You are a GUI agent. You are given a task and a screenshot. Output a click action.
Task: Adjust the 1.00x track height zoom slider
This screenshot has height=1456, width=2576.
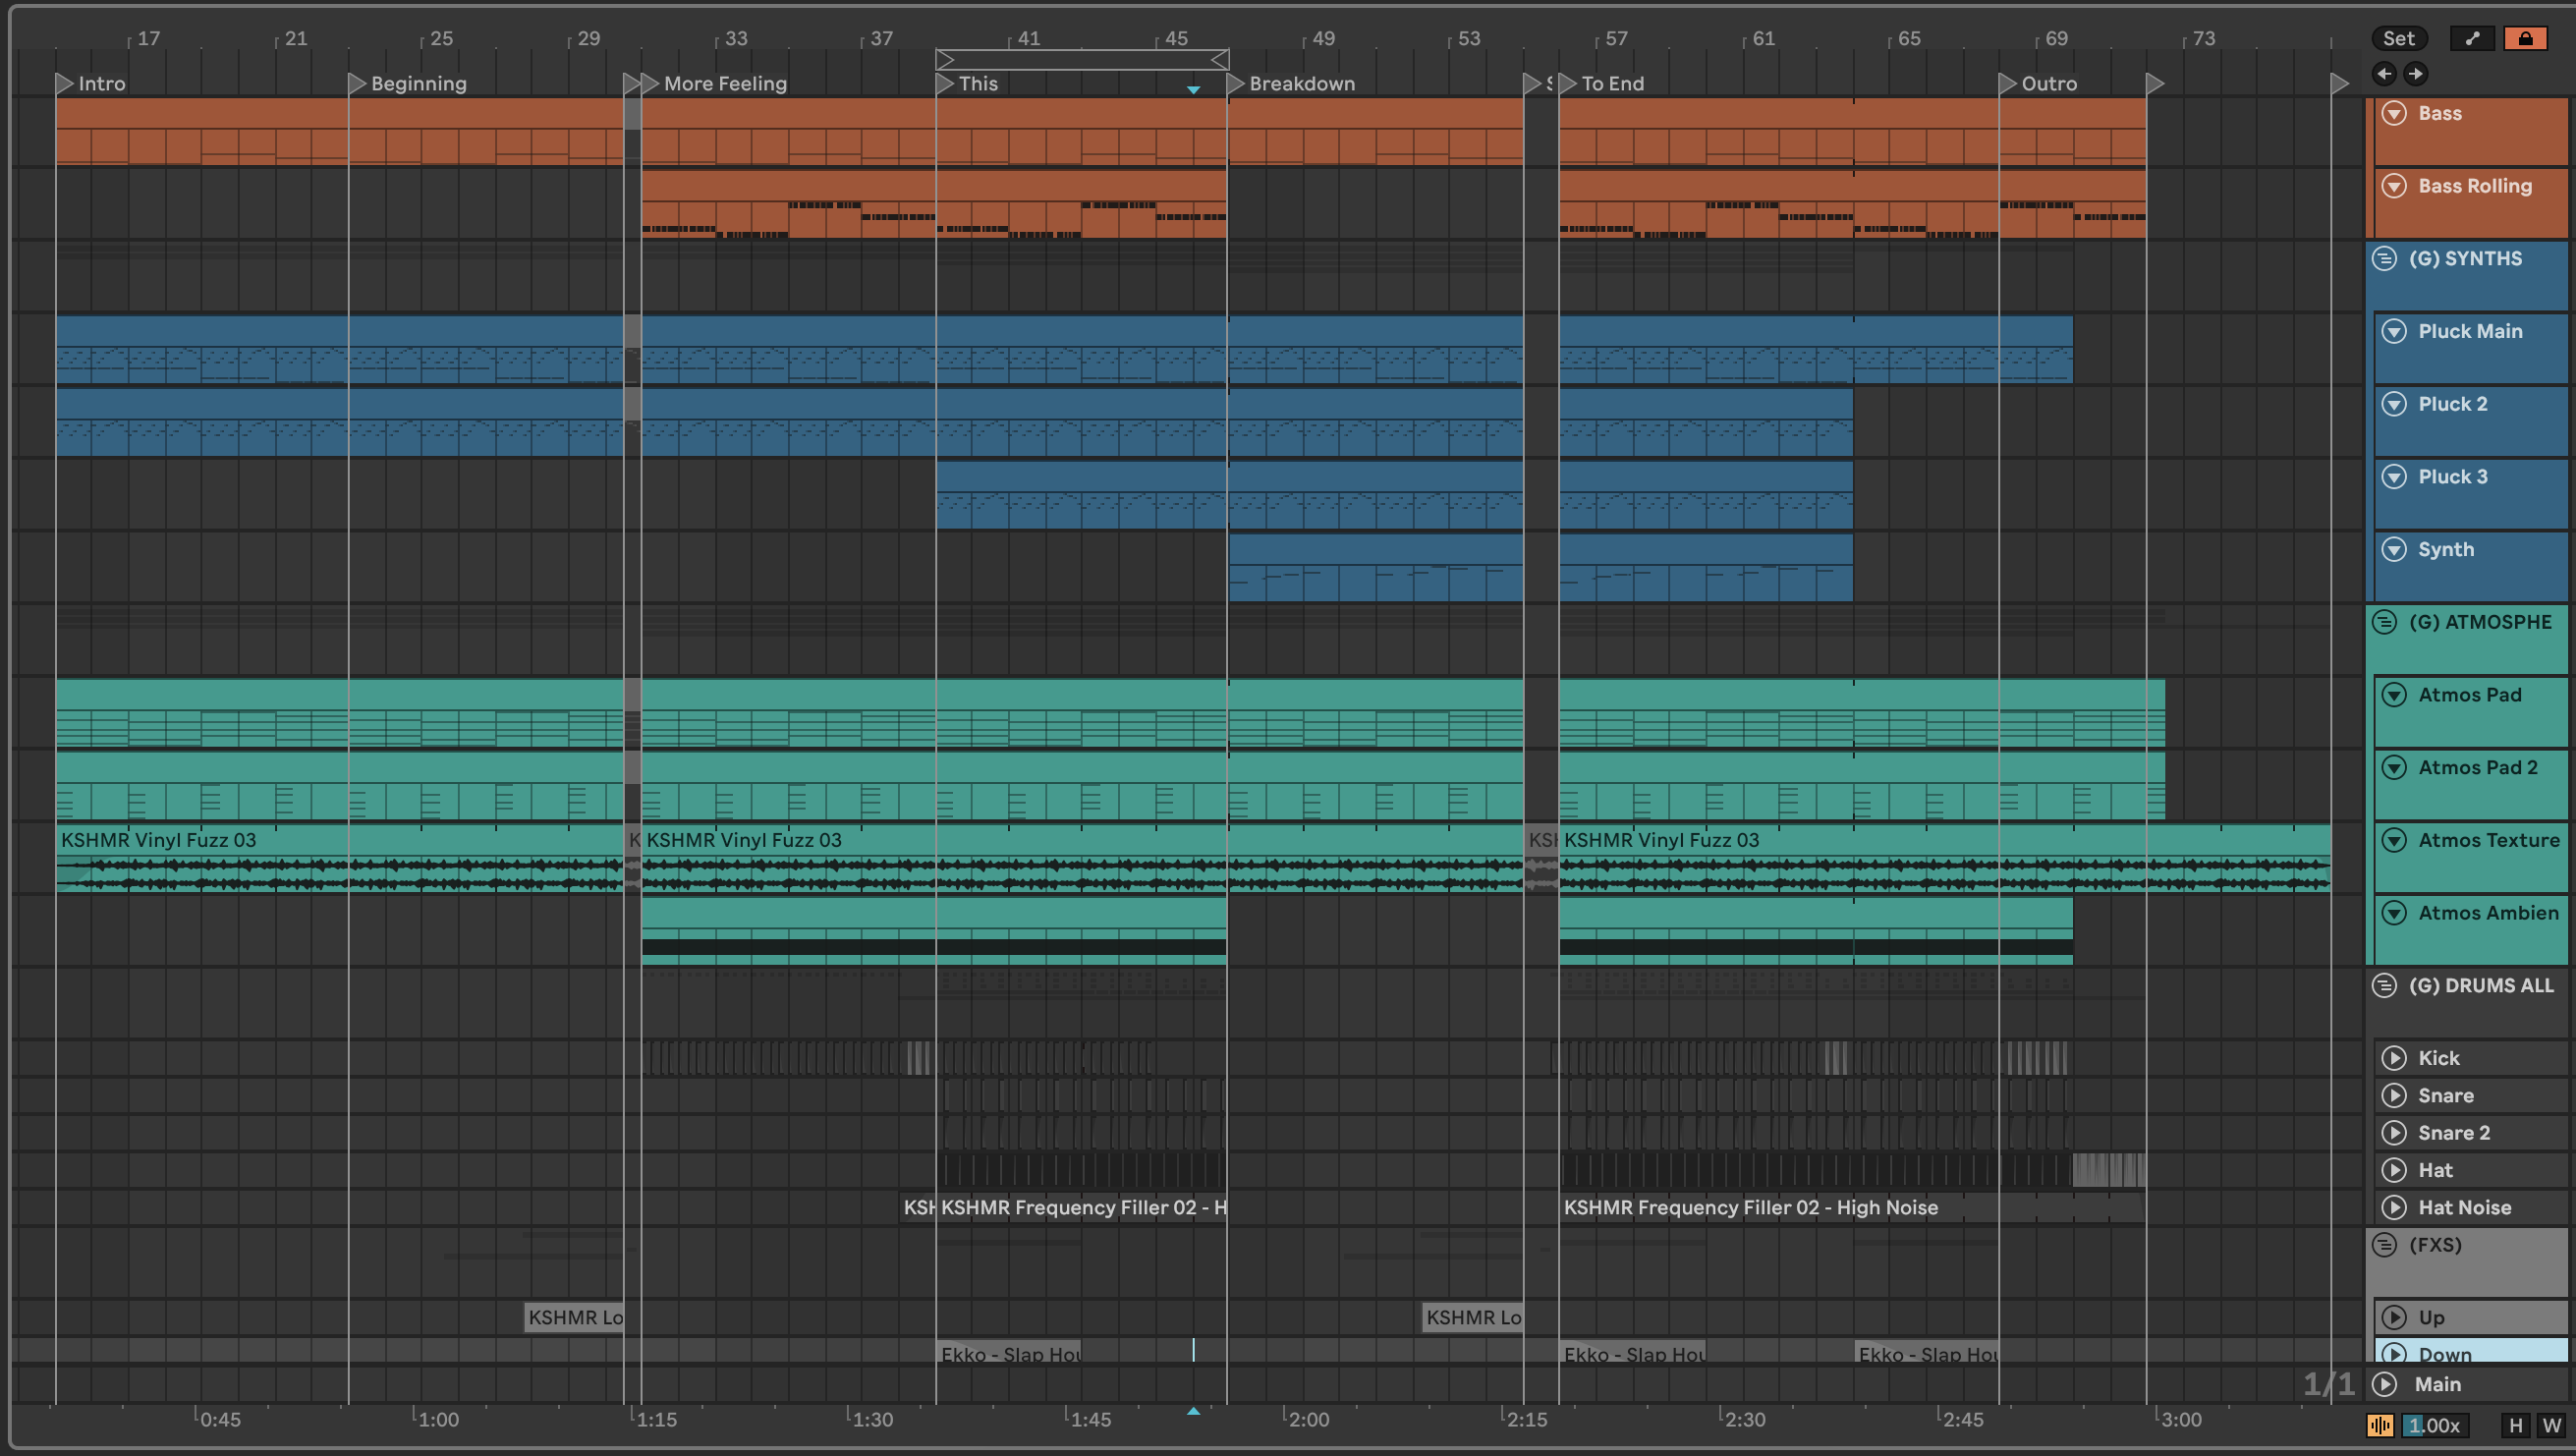(x=2434, y=1425)
